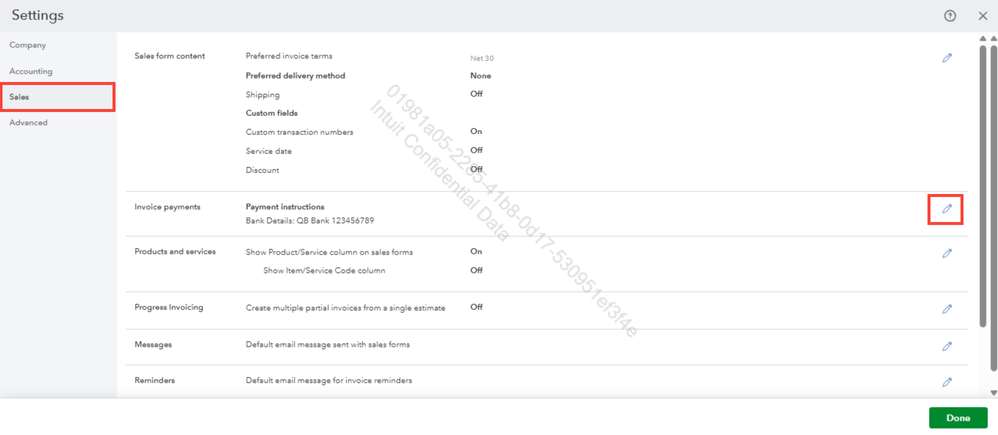The image size is (998, 435).
Task: Click the Off value for Item/Service Code column
Action: (476, 270)
